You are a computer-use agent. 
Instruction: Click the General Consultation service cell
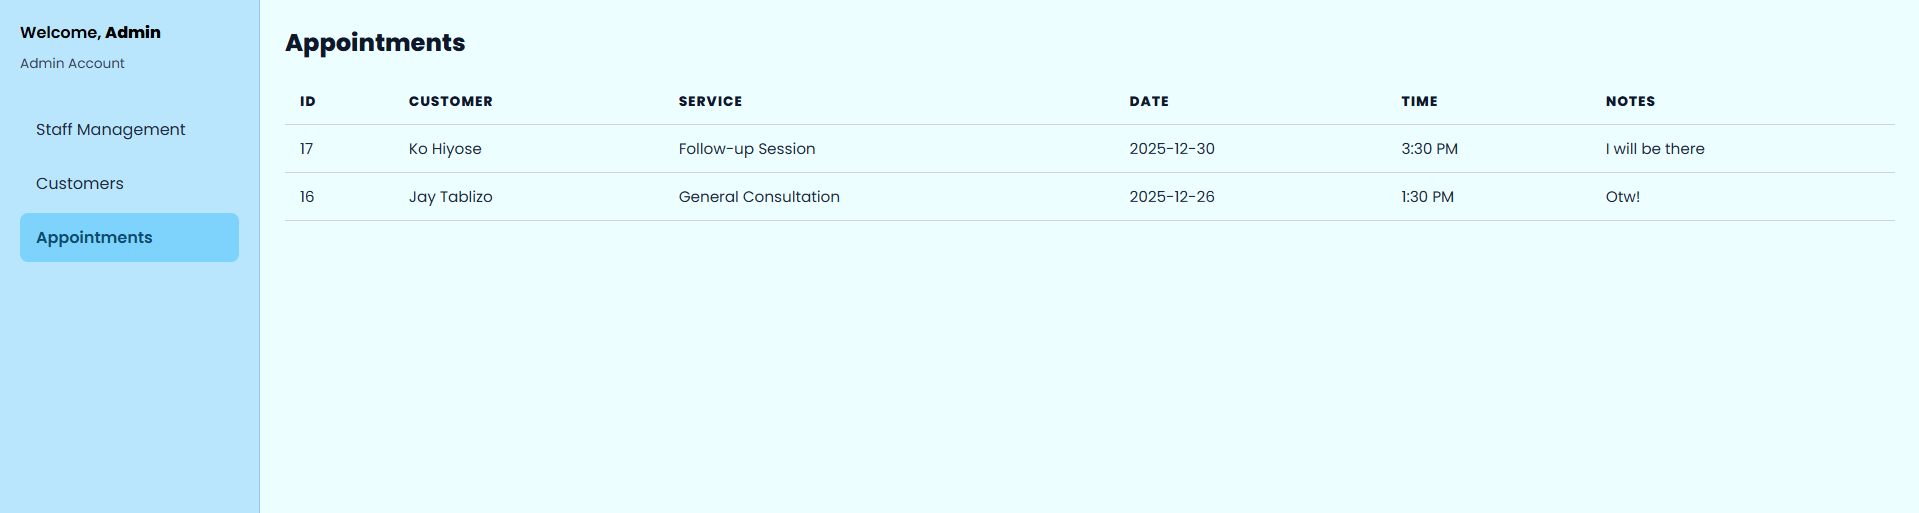759,197
